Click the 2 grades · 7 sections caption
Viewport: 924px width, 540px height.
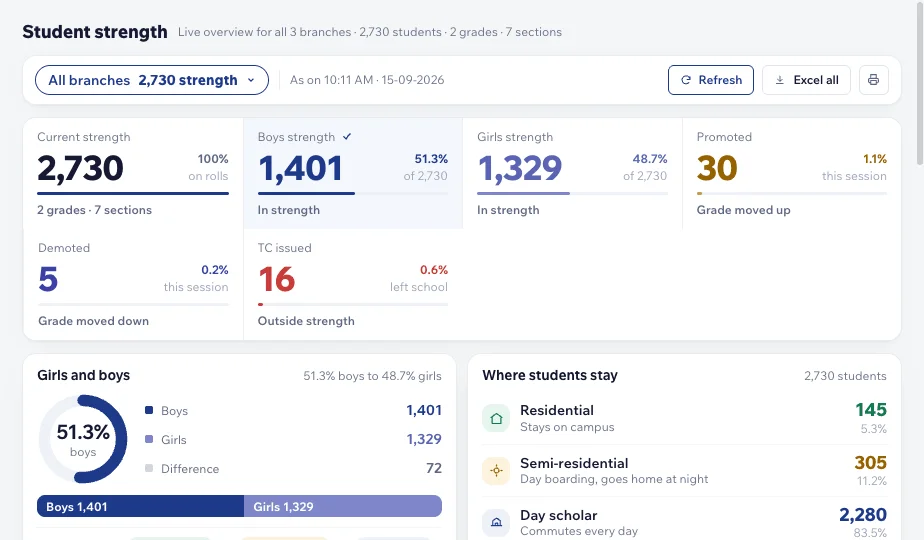point(94,210)
